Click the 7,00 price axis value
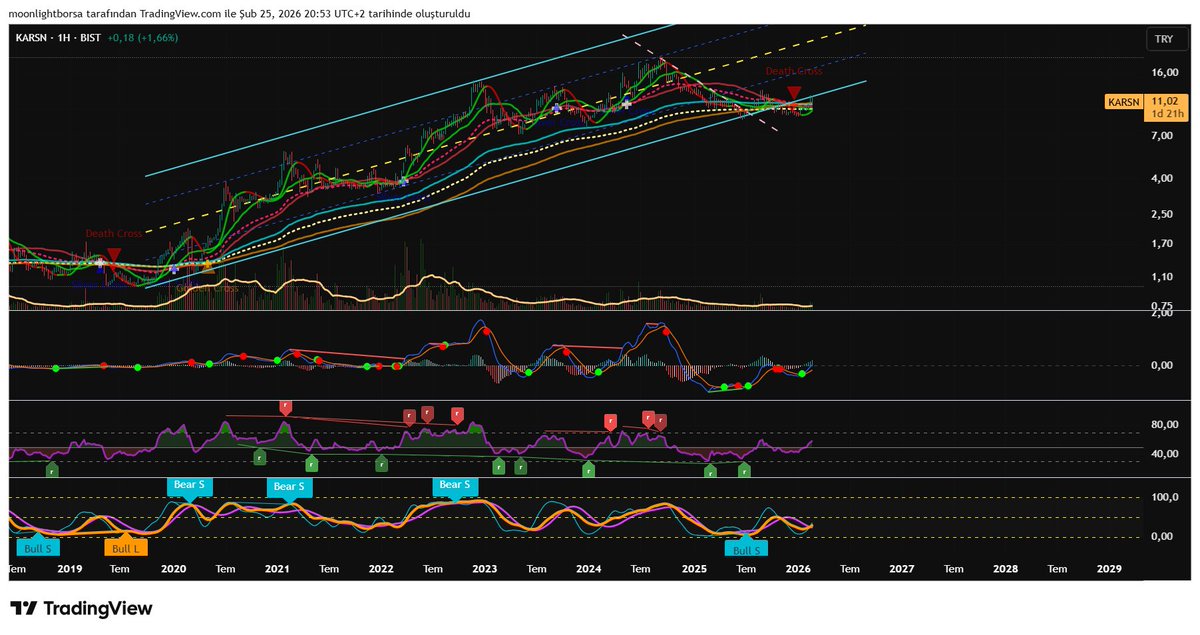Viewport: 1200px width, 635px height. coord(1163,136)
